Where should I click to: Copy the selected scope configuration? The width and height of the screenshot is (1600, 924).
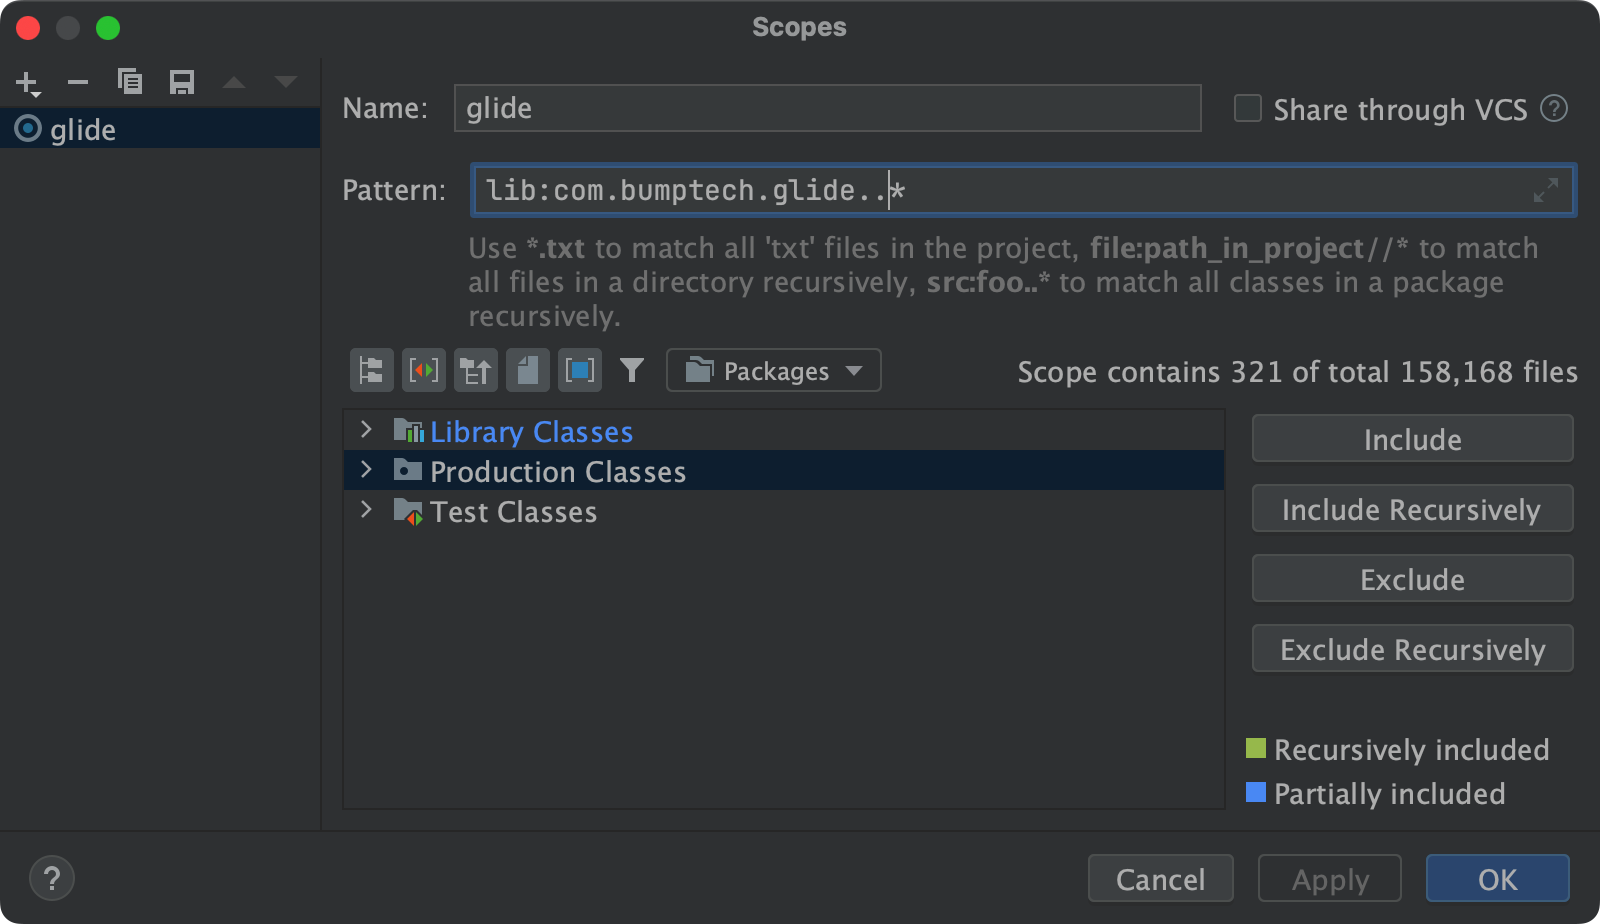(x=130, y=82)
